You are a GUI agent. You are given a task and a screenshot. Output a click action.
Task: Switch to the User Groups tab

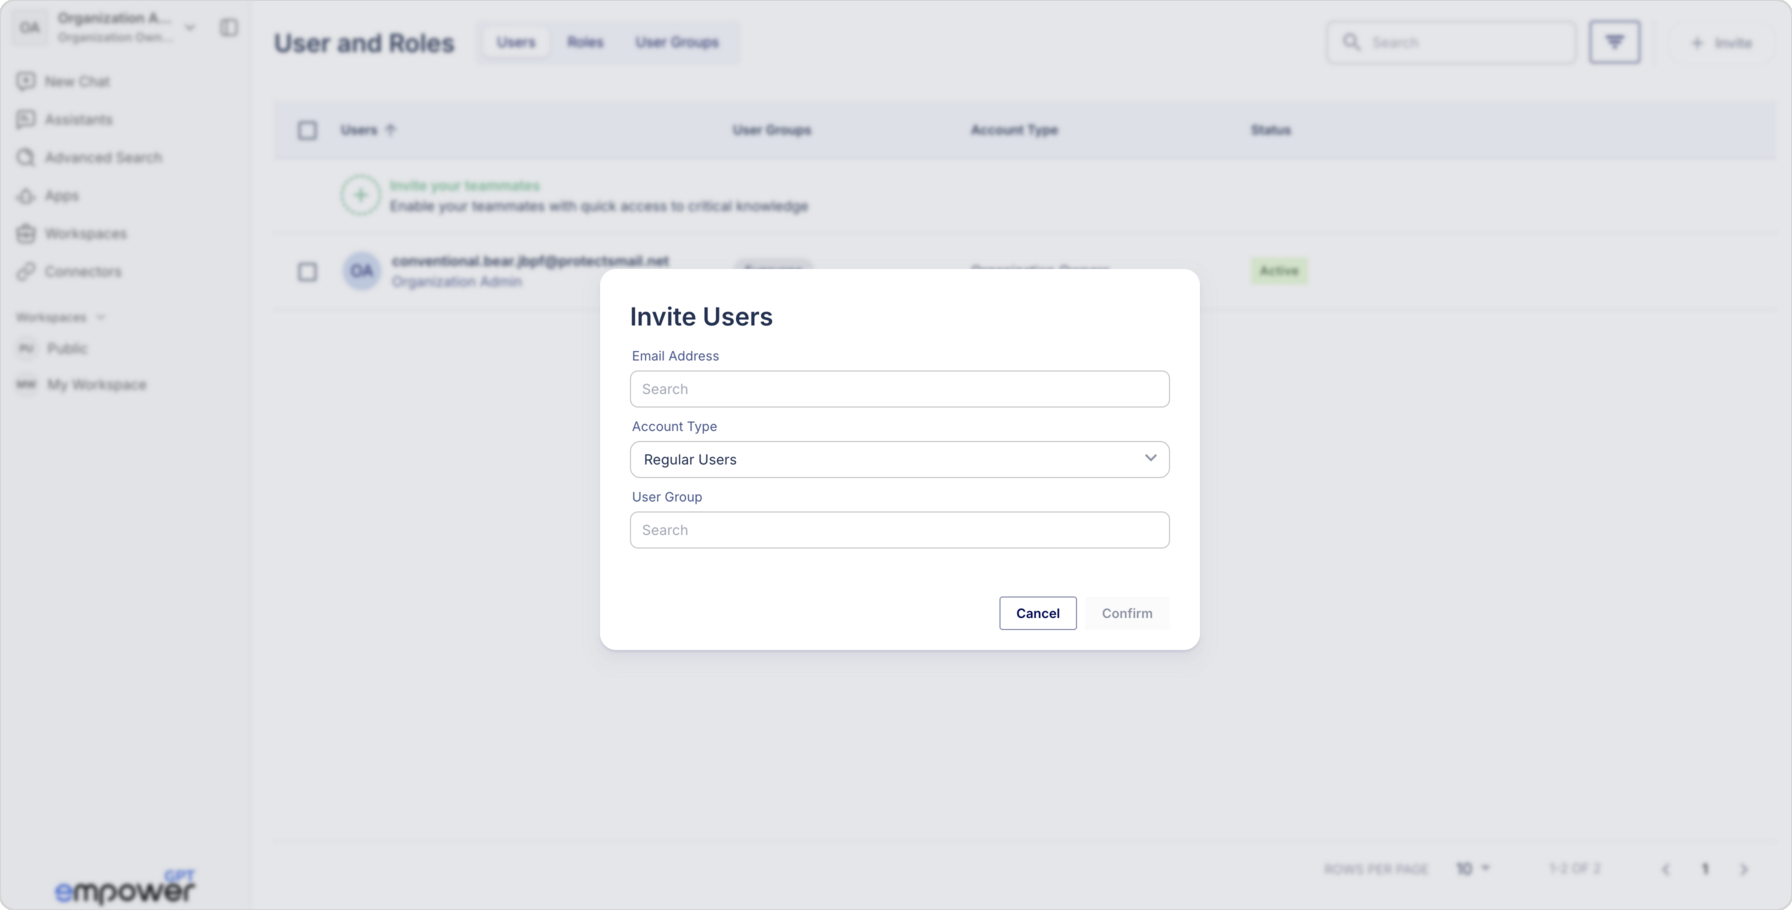tap(676, 42)
